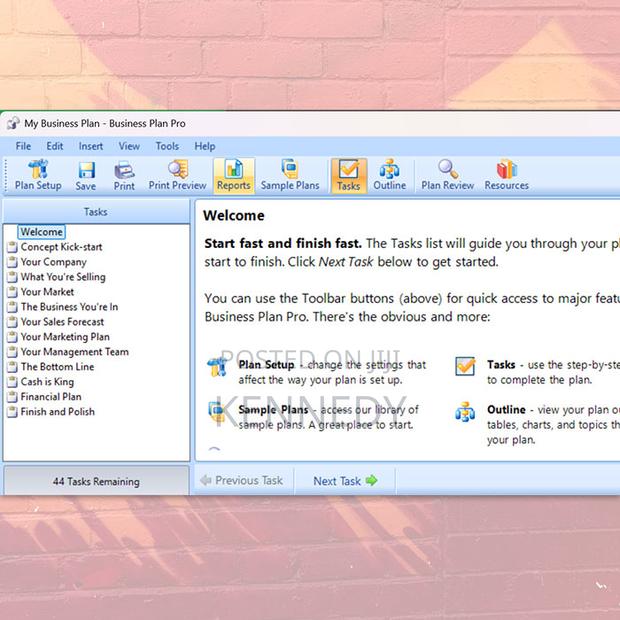The height and width of the screenshot is (620, 620).
Task: Open Print Preview from the toolbar
Action: click(x=177, y=174)
